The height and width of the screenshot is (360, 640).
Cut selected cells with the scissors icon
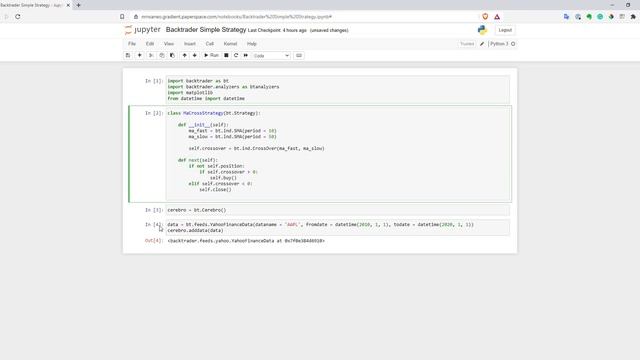pyautogui.click(x=151, y=56)
